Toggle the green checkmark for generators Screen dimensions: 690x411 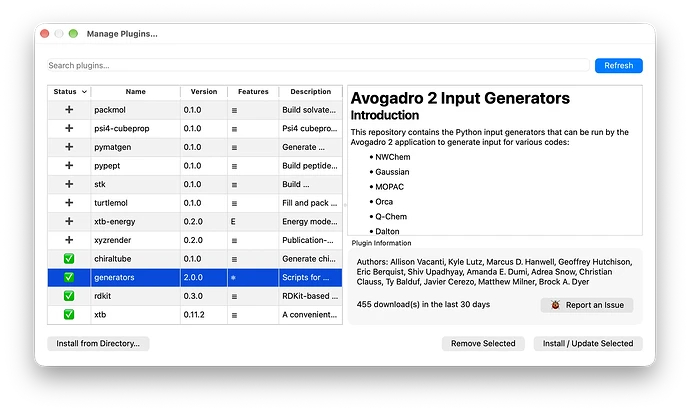pos(69,277)
